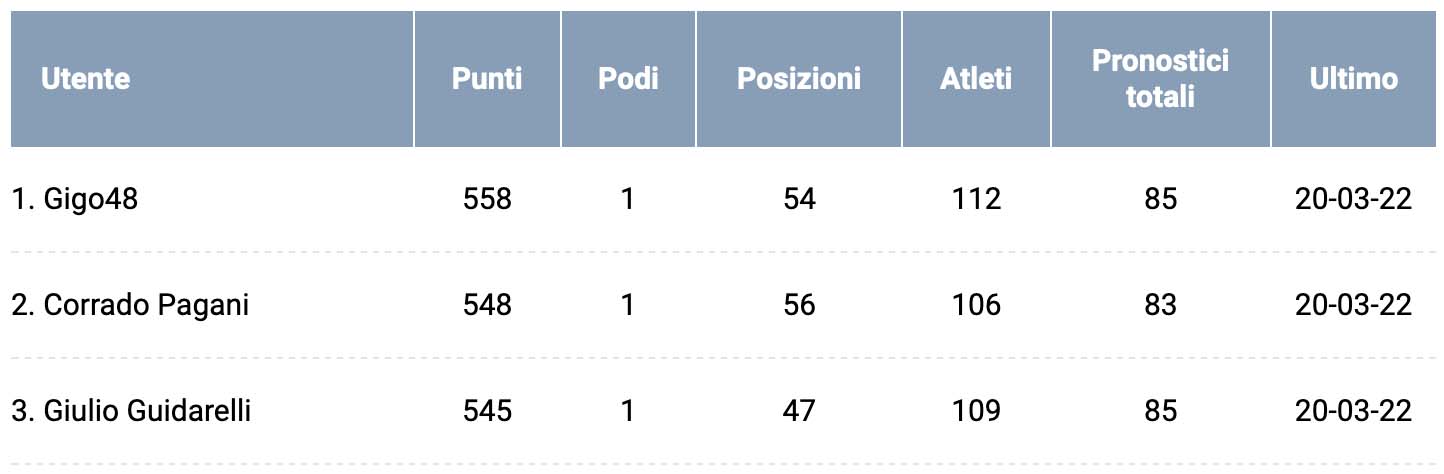Click Gigo48's 558 points value

click(x=487, y=200)
